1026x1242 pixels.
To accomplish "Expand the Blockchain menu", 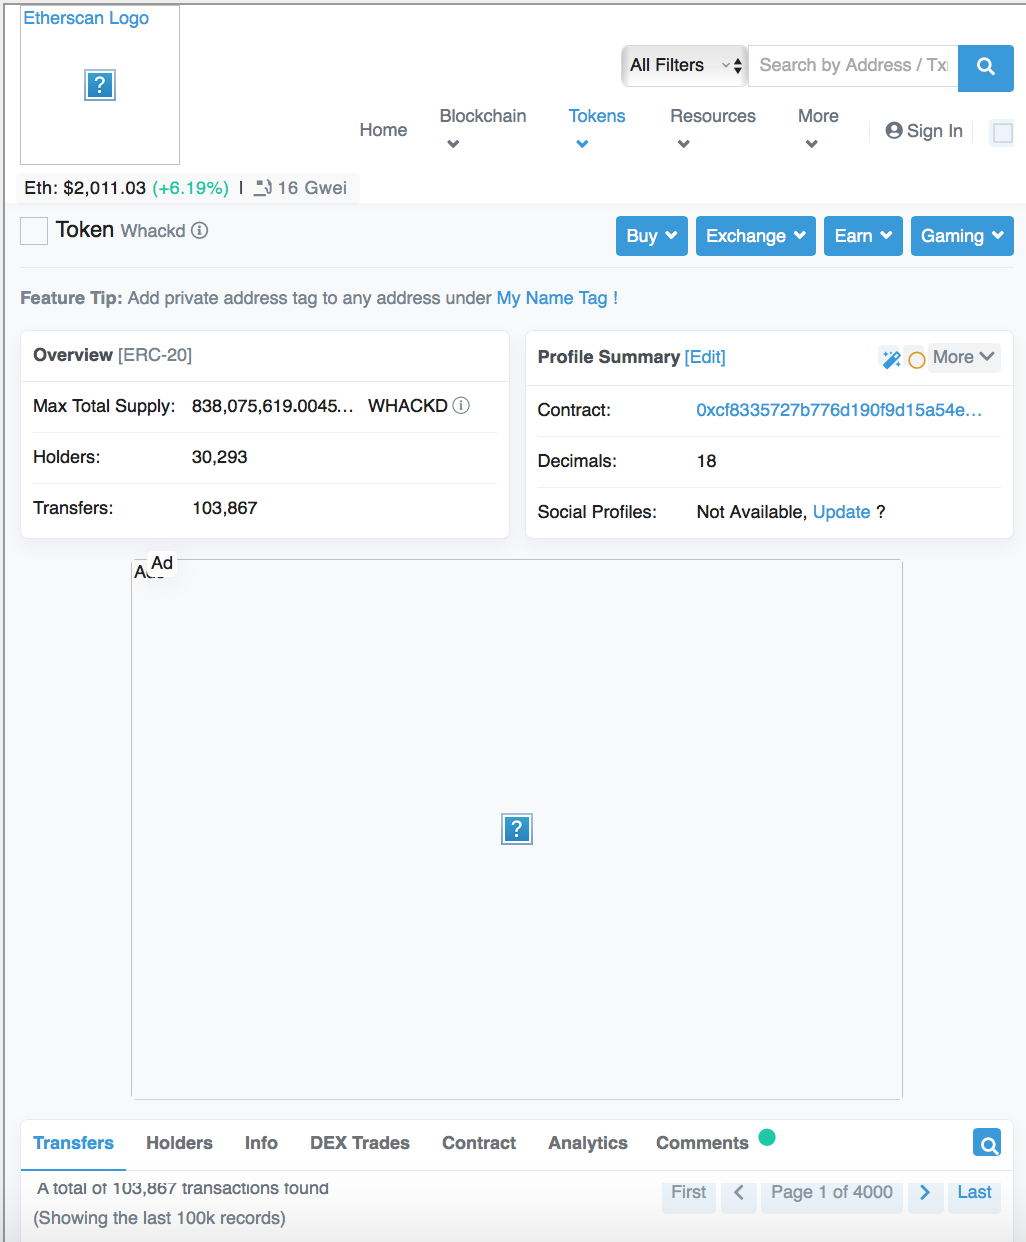I will click(483, 129).
